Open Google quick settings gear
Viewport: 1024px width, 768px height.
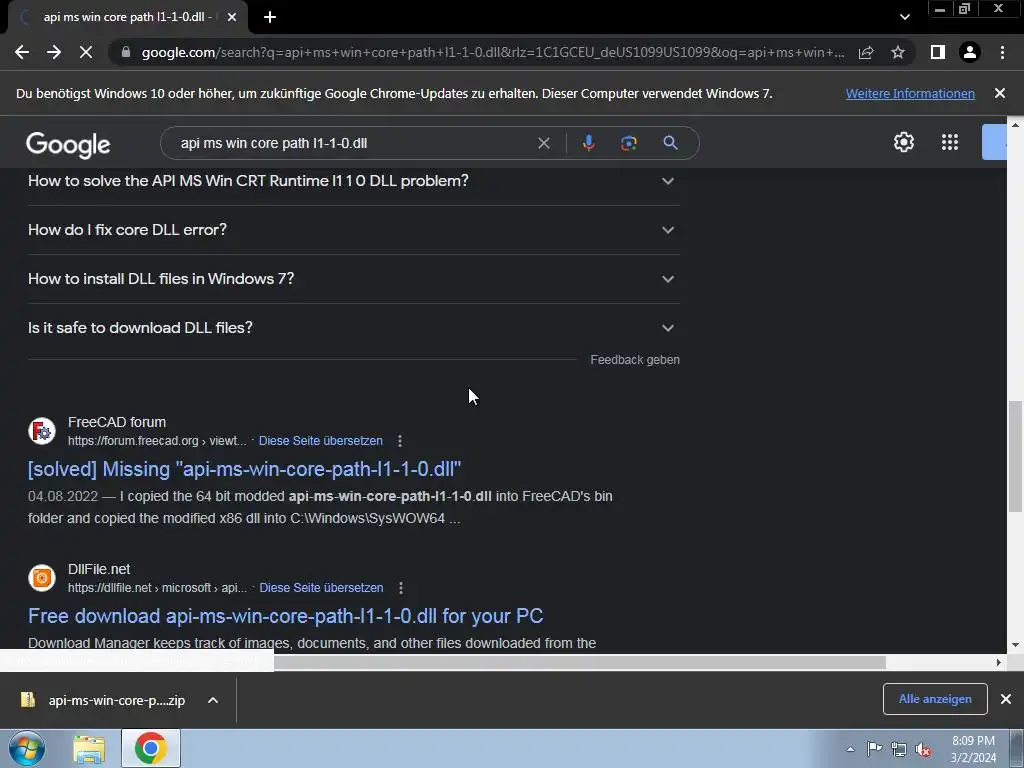click(x=904, y=142)
